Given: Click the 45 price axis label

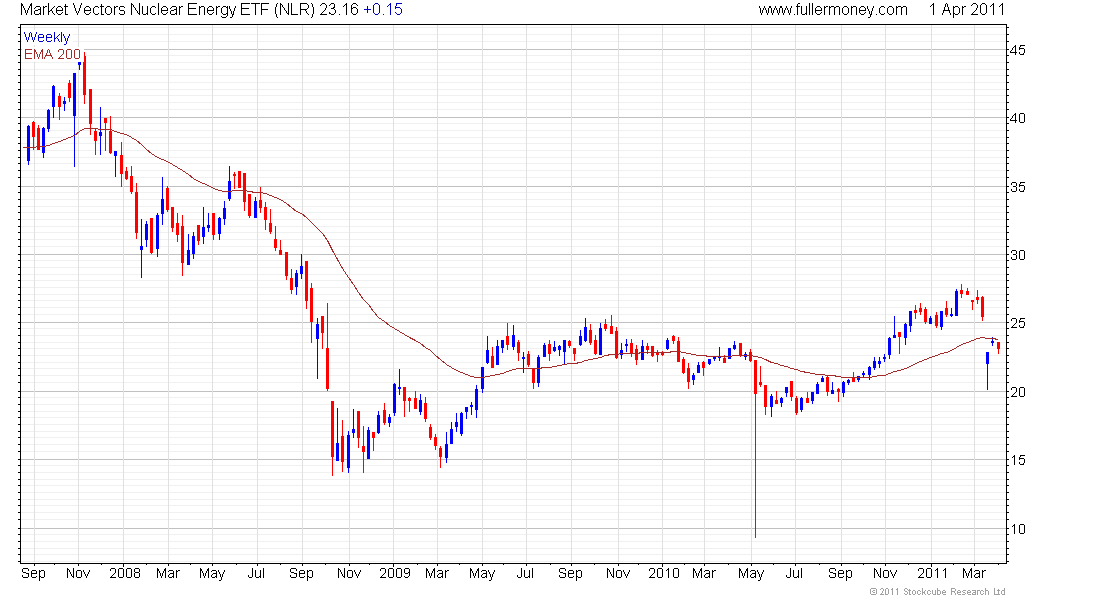Looking at the screenshot, I should click(1017, 51).
